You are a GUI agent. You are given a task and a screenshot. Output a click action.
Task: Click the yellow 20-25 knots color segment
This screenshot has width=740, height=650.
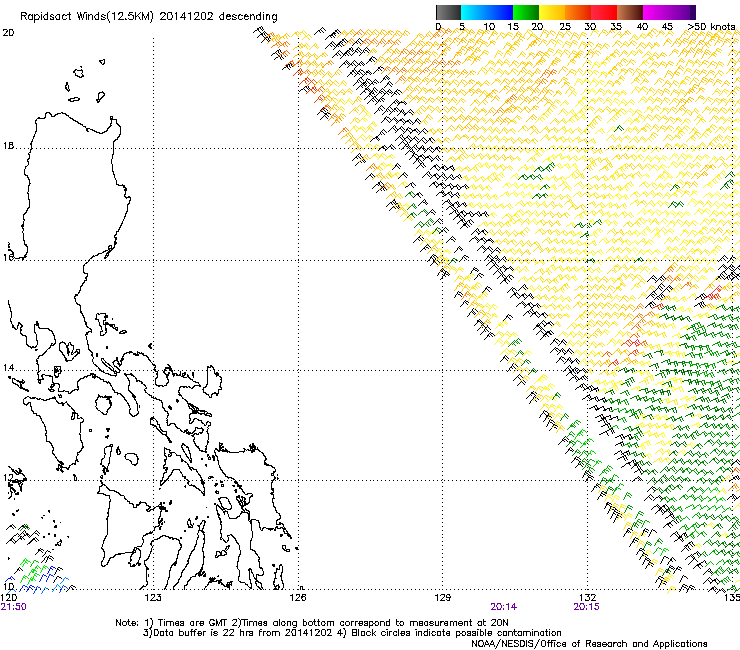point(552,12)
